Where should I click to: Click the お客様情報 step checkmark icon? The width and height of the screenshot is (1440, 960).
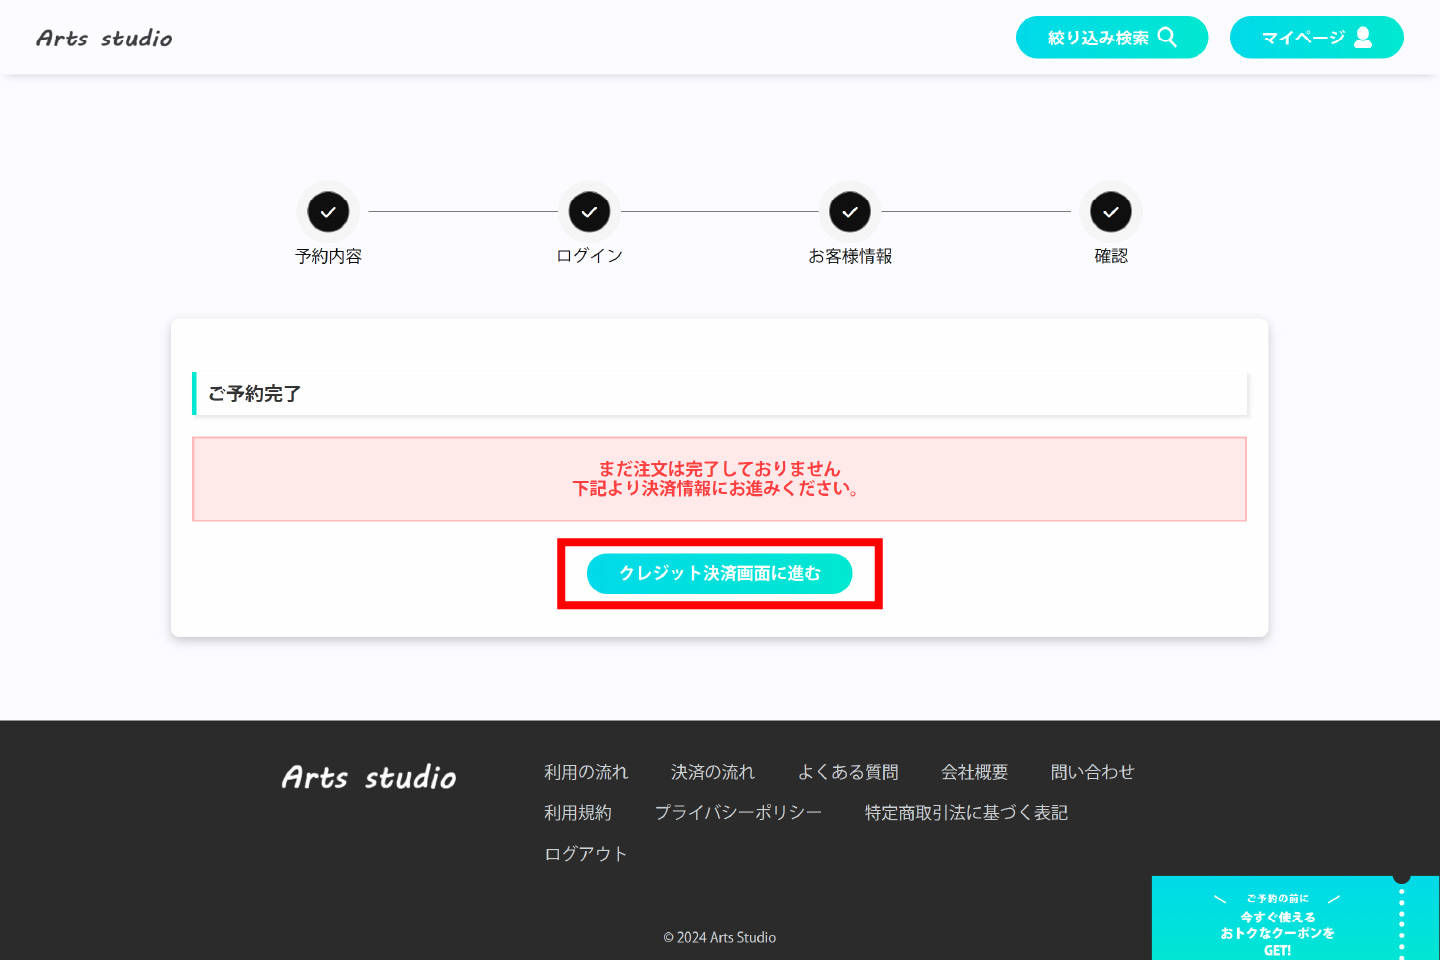(x=850, y=212)
